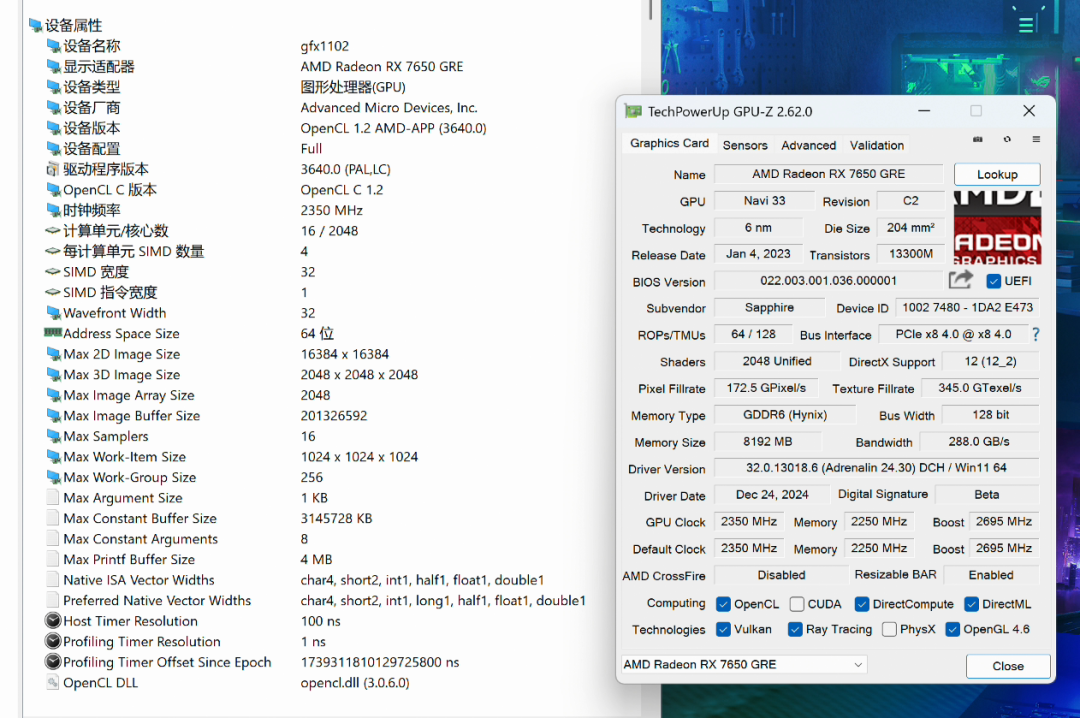Viewport: 1080px width, 718px height.
Task: Click the Bandwidth value 288.0 GB/s
Action: [x=979, y=442]
